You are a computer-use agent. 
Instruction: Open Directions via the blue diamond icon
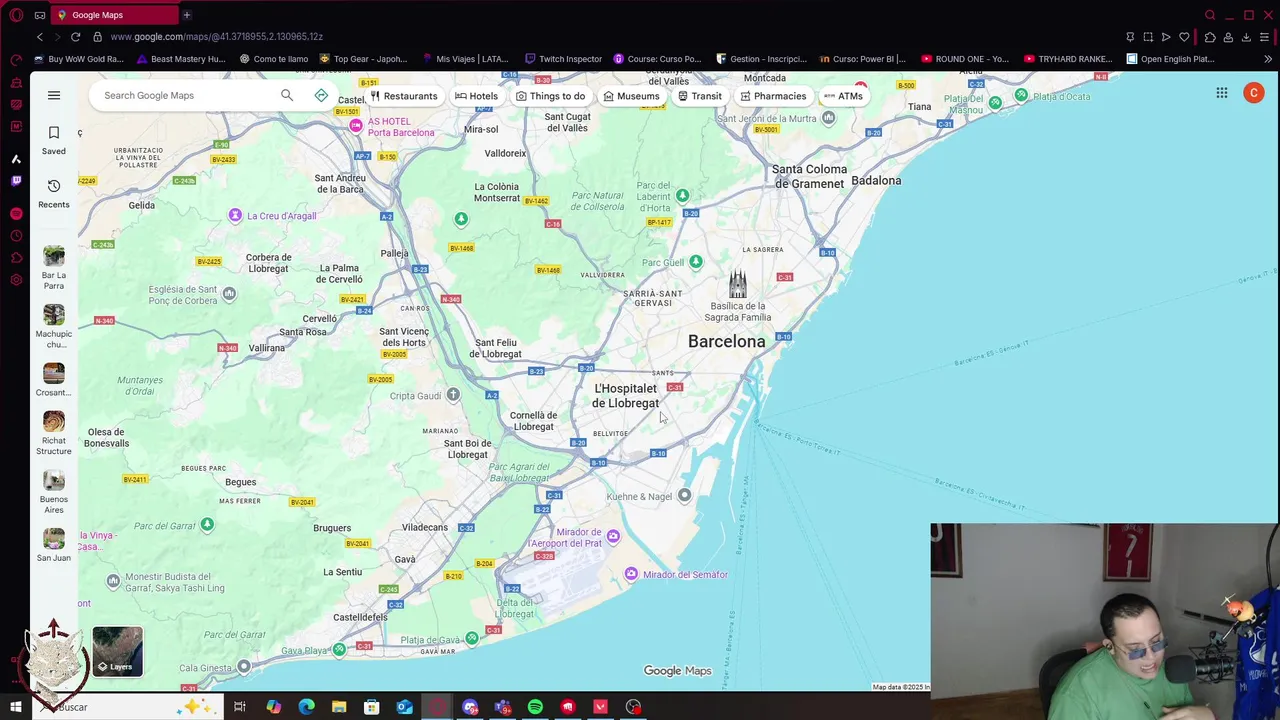(321, 95)
